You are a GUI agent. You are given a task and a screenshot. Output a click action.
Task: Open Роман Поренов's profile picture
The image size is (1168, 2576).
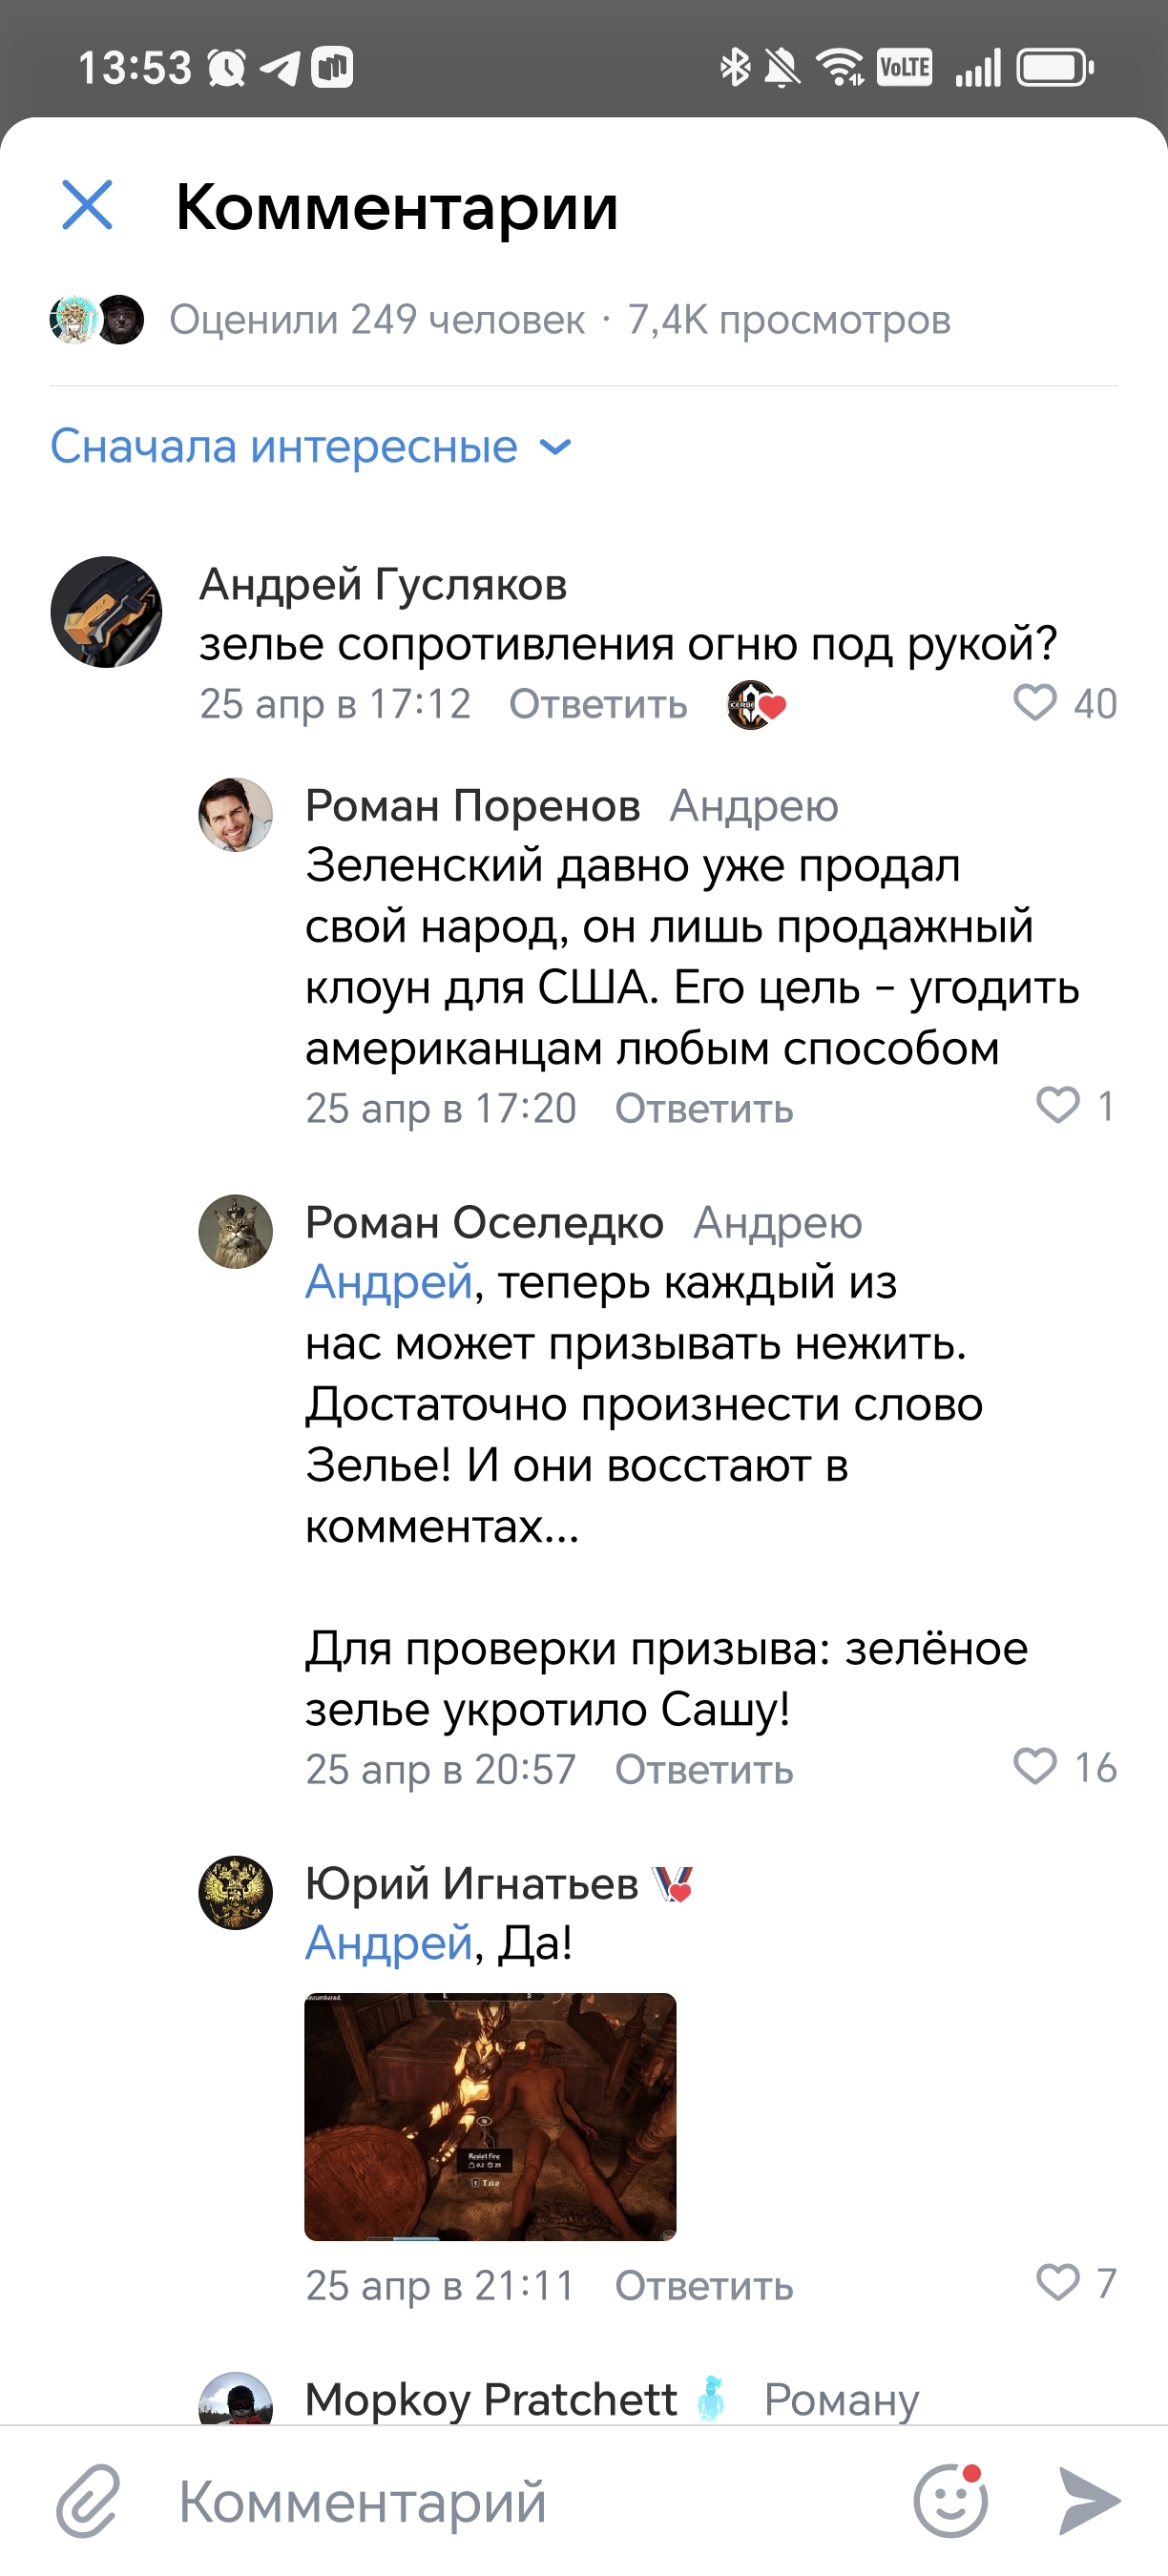(x=235, y=815)
